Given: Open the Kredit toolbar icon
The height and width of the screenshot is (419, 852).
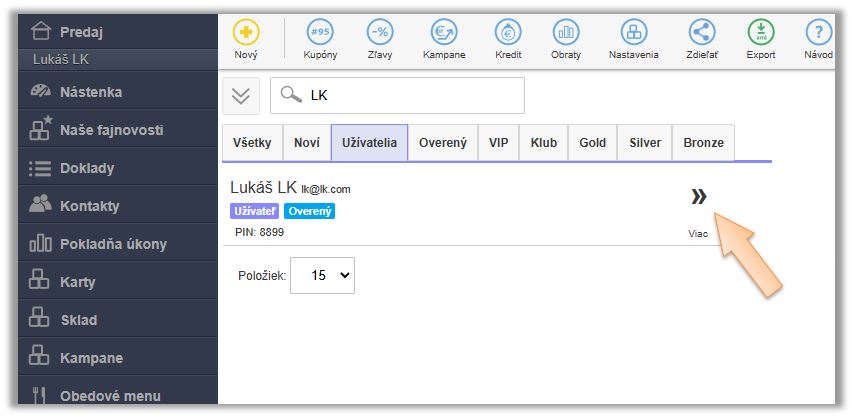Looking at the screenshot, I should pyautogui.click(x=508, y=32).
